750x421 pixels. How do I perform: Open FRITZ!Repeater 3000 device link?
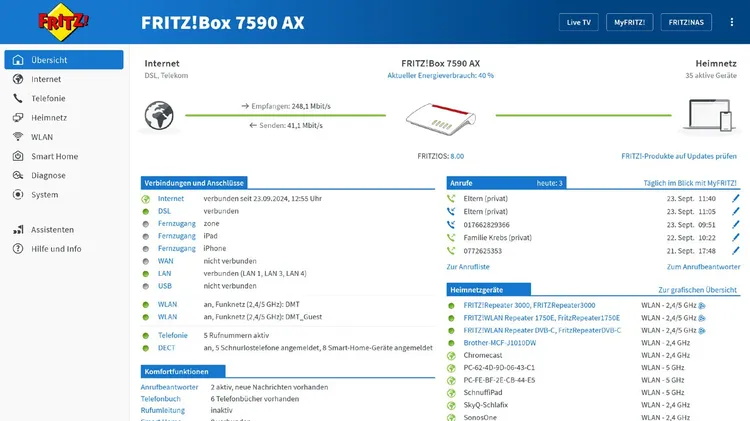(529, 305)
